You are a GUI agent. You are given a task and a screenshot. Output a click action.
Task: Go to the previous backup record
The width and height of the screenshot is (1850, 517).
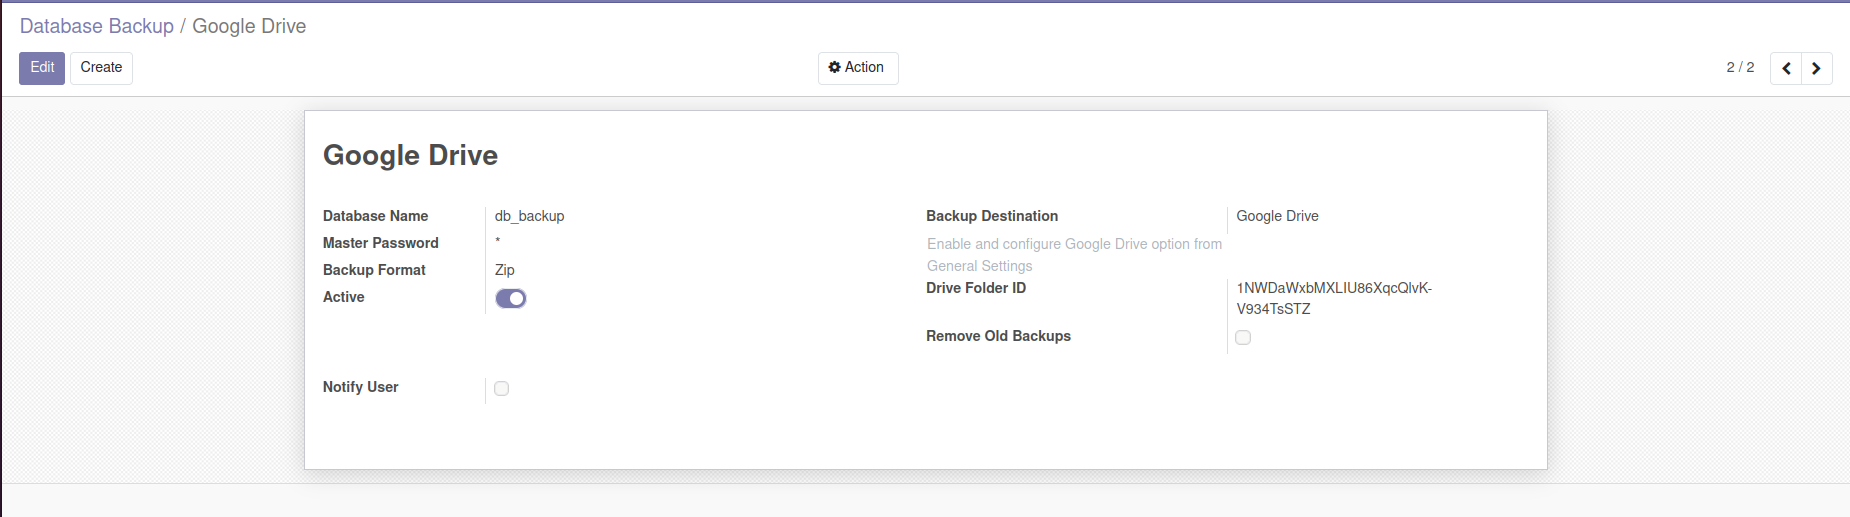1786,68
